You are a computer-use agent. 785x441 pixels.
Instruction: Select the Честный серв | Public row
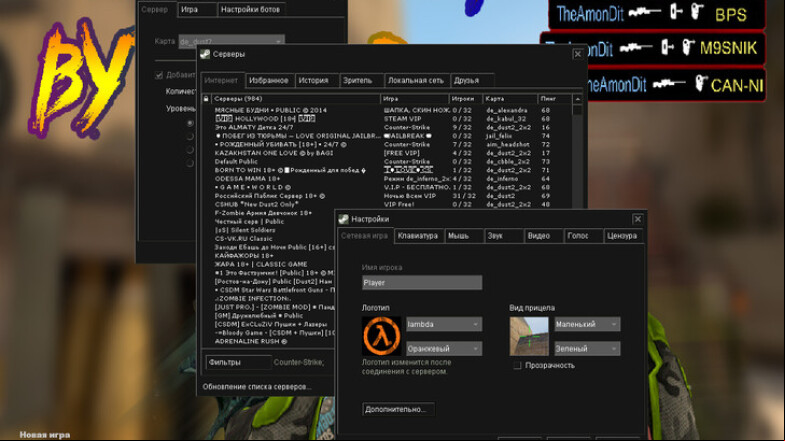(x=269, y=221)
